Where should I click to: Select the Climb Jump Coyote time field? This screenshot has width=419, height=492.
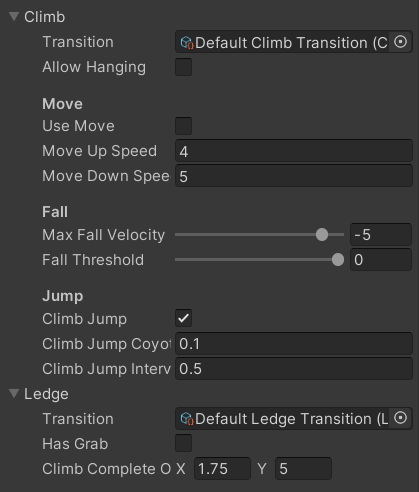coord(294,344)
